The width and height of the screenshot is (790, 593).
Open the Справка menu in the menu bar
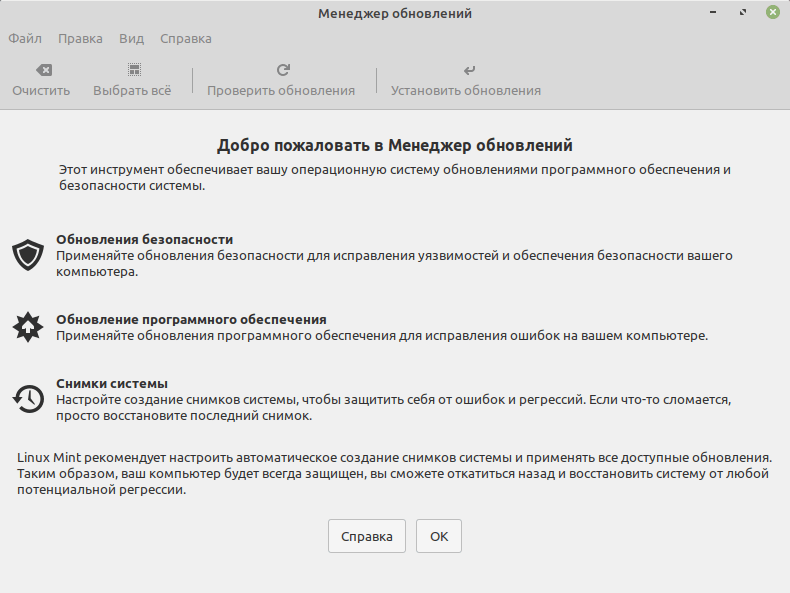(186, 39)
